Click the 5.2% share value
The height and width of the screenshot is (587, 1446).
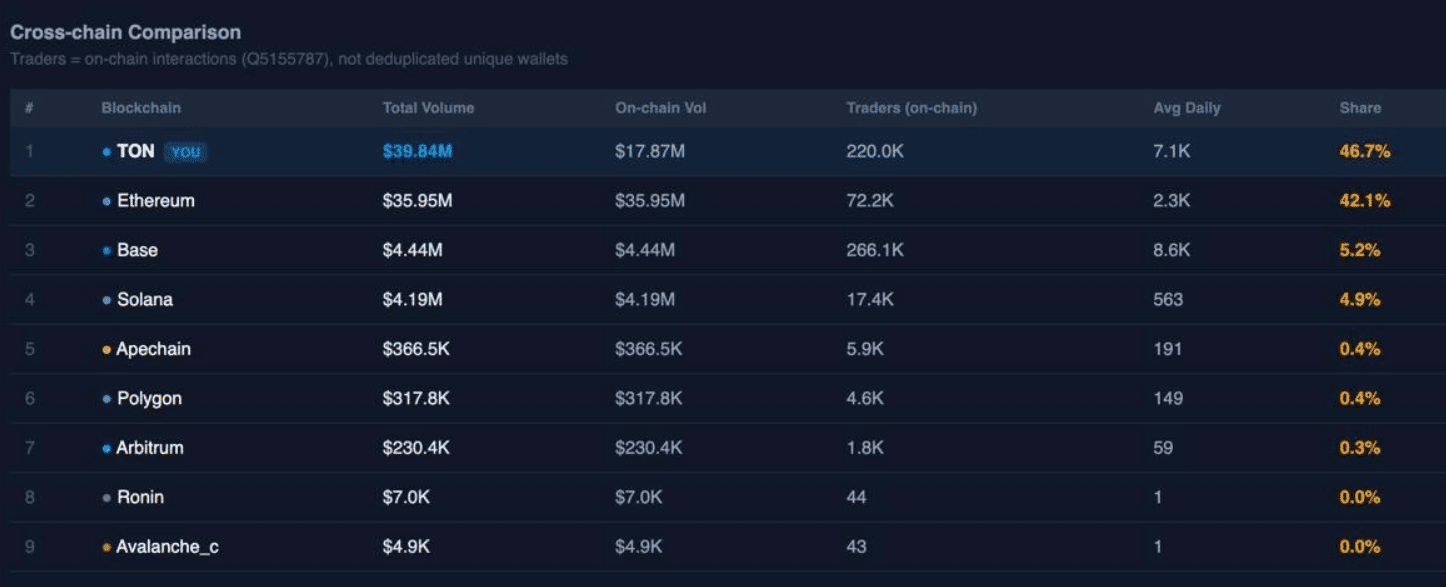coord(1360,250)
